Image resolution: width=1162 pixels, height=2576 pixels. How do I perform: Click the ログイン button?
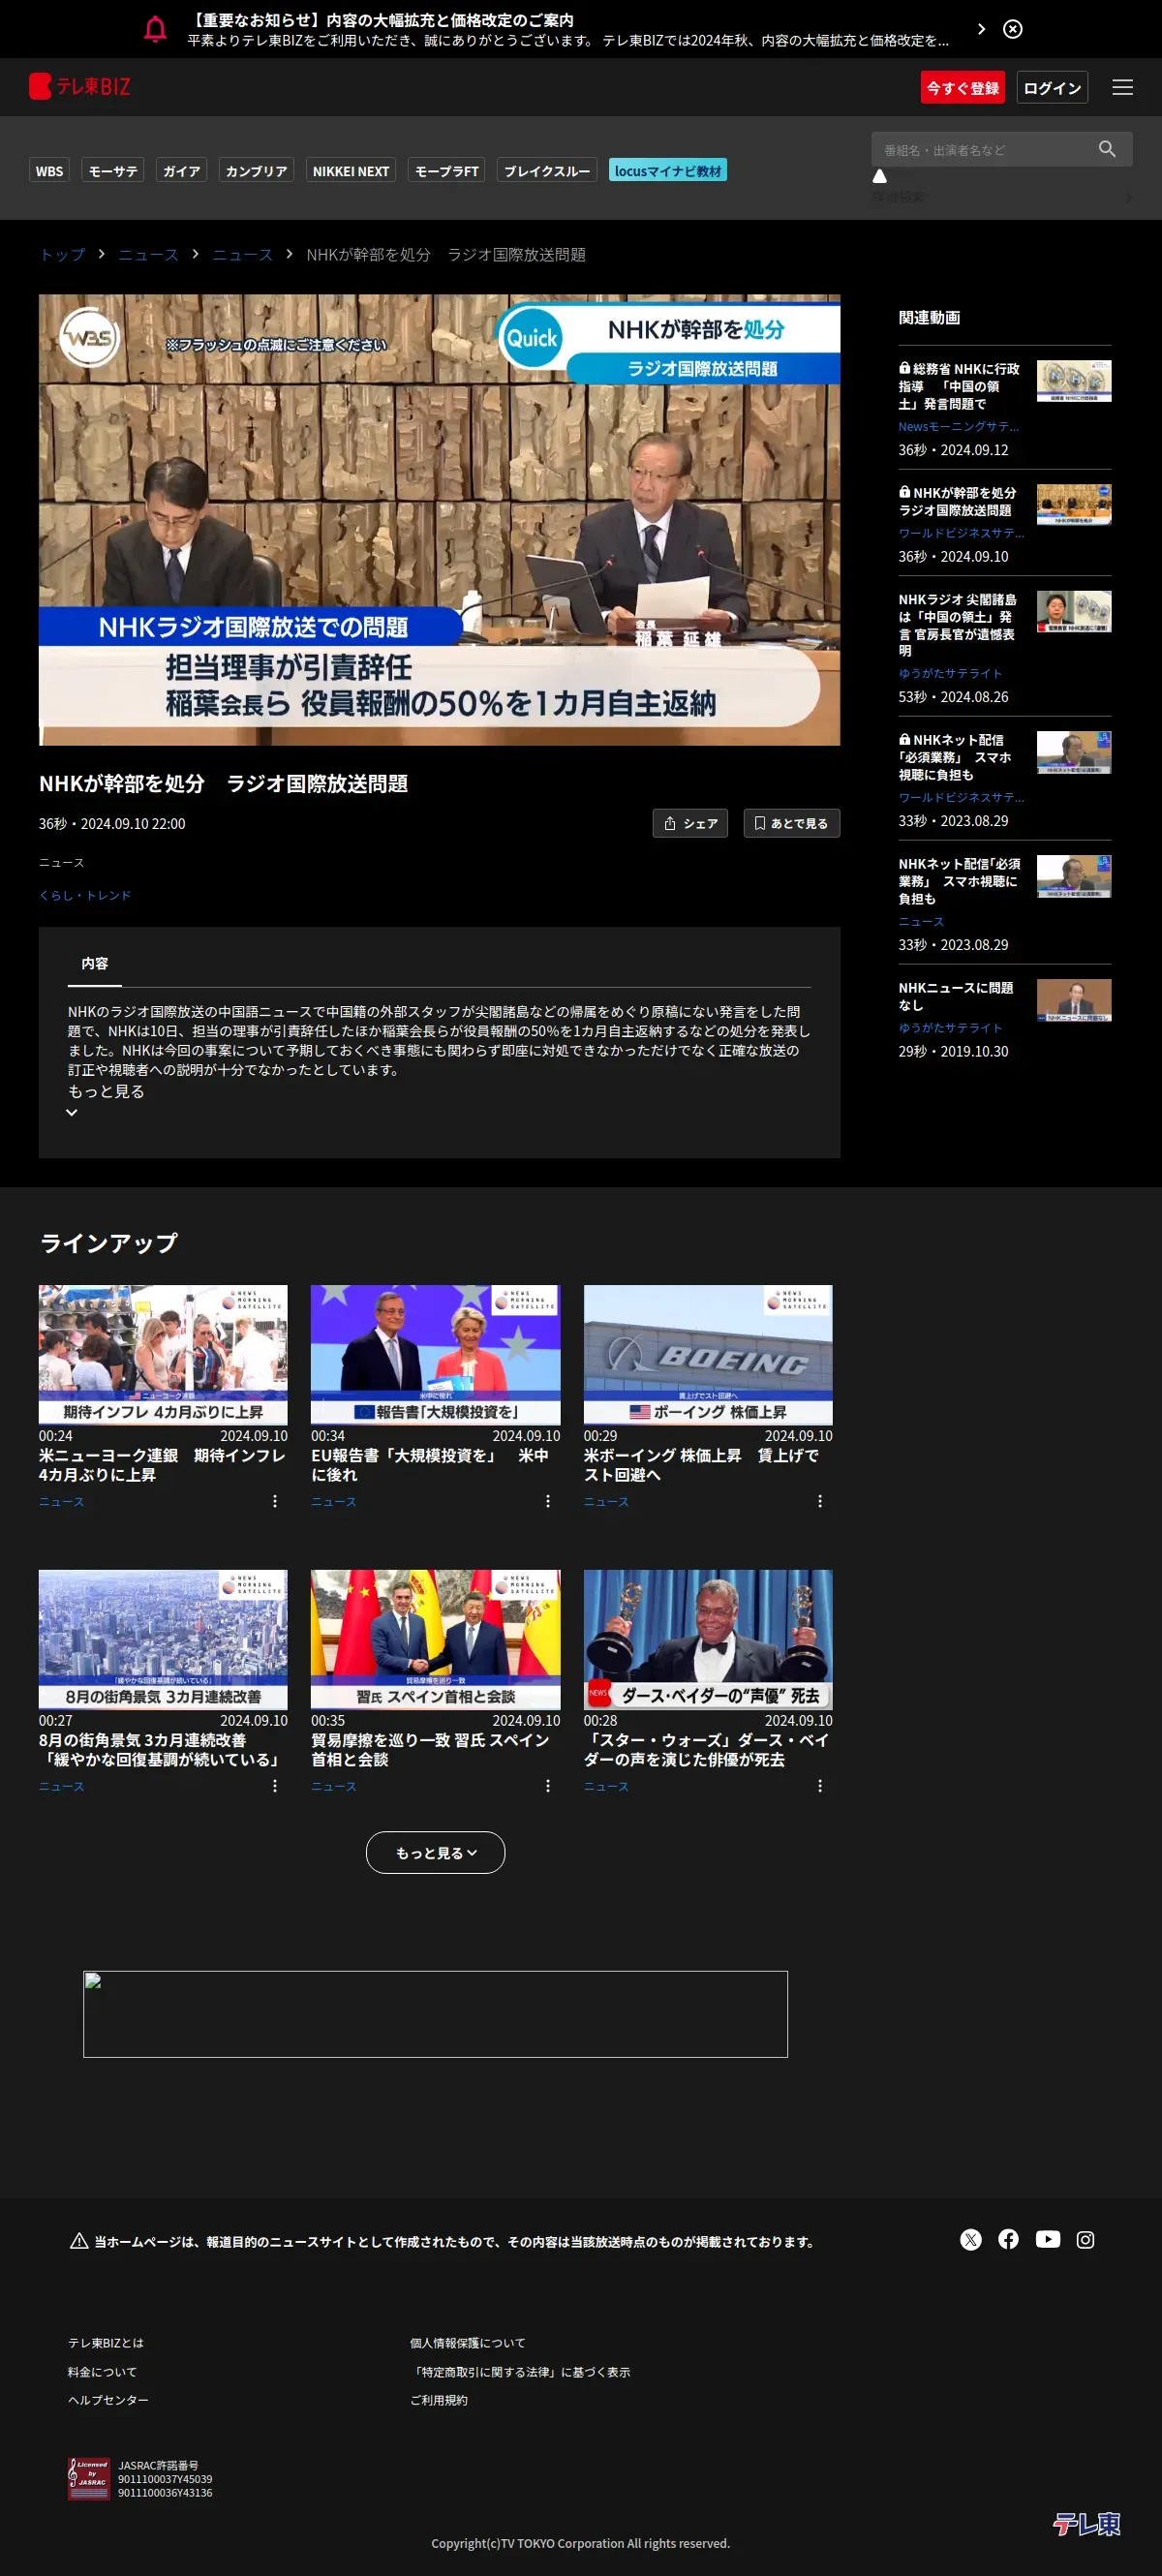click(1052, 88)
